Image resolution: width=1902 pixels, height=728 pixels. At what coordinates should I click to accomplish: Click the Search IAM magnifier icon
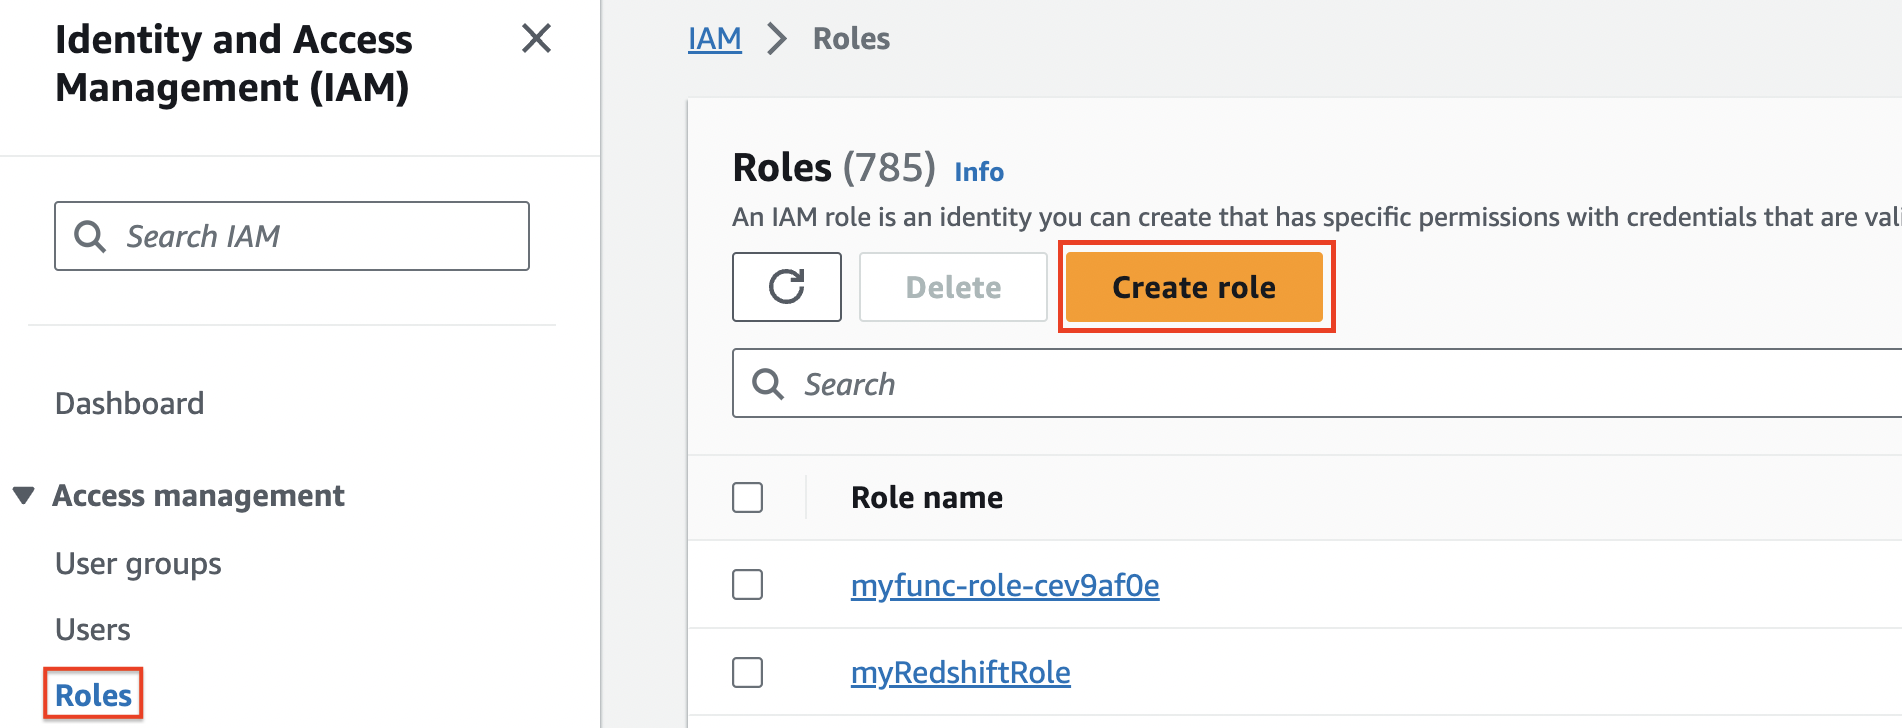(90, 237)
